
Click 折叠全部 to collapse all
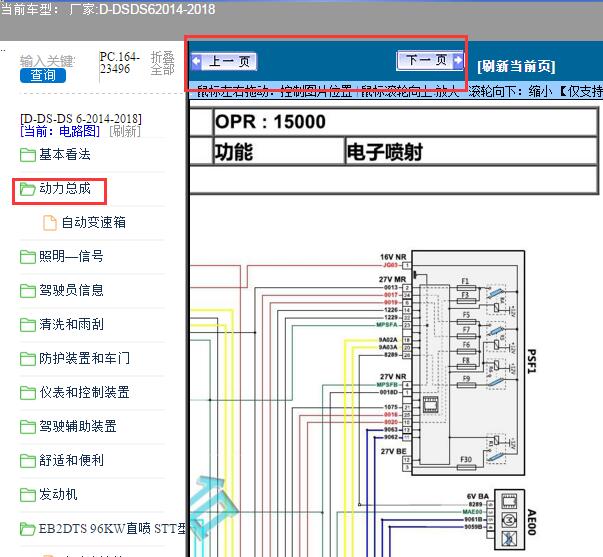tap(162, 63)
